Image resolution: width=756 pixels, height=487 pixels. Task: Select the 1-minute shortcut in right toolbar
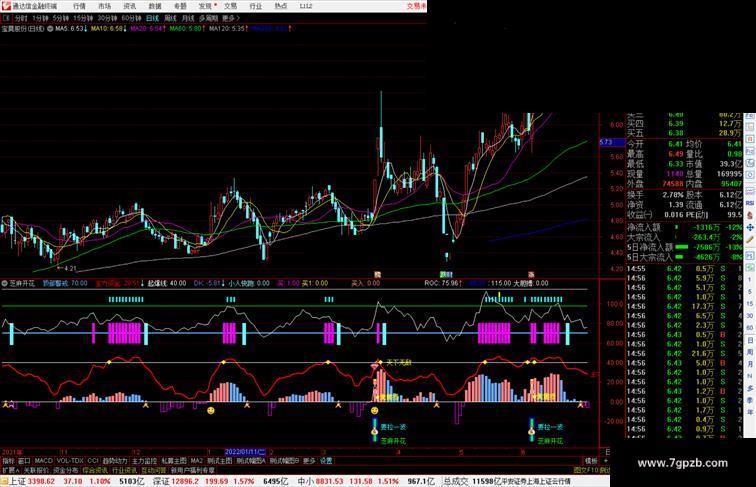tap(750, 280)
